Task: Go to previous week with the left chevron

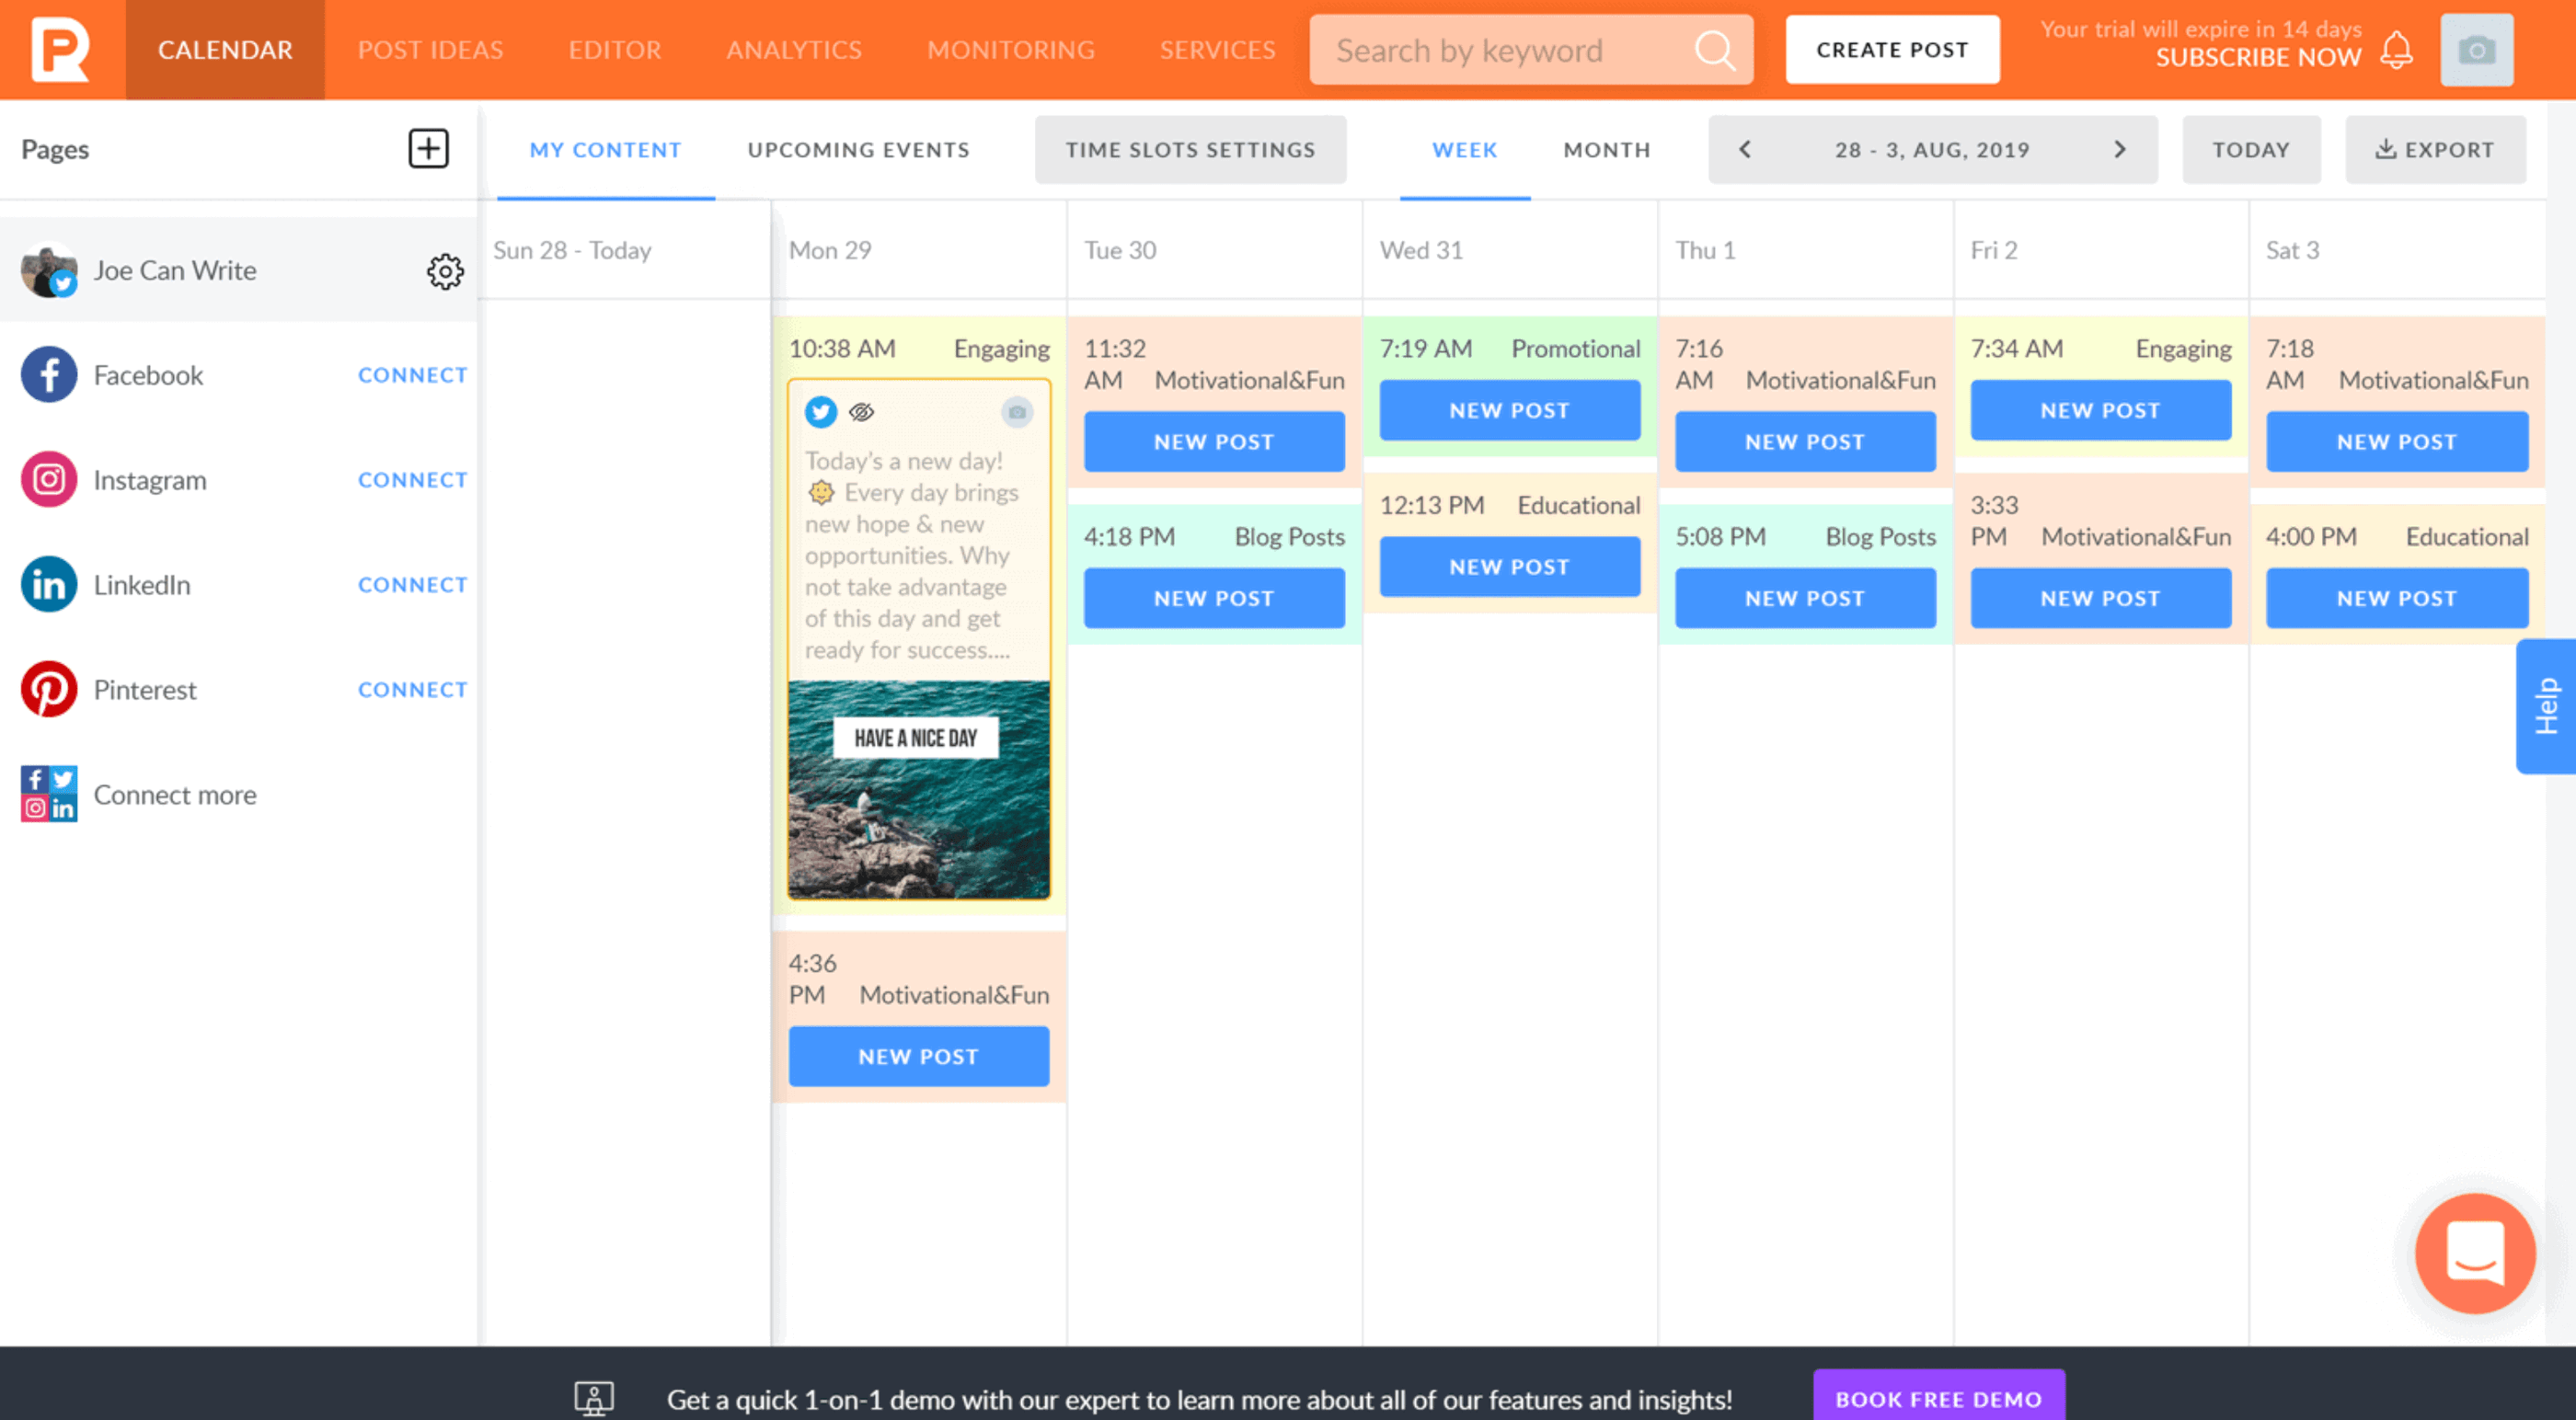Action: pyautogui.click(x=1744, y=149)
